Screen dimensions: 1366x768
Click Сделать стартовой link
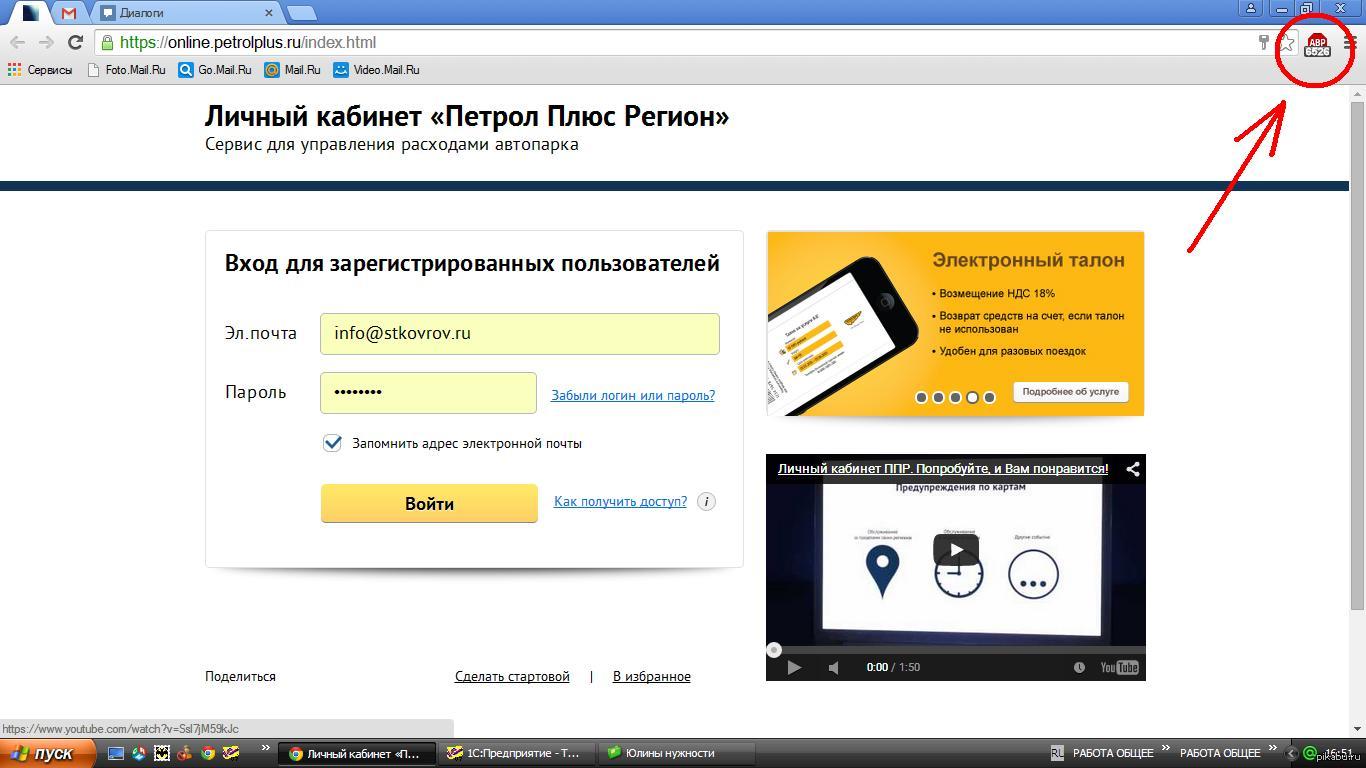(512, 676)
